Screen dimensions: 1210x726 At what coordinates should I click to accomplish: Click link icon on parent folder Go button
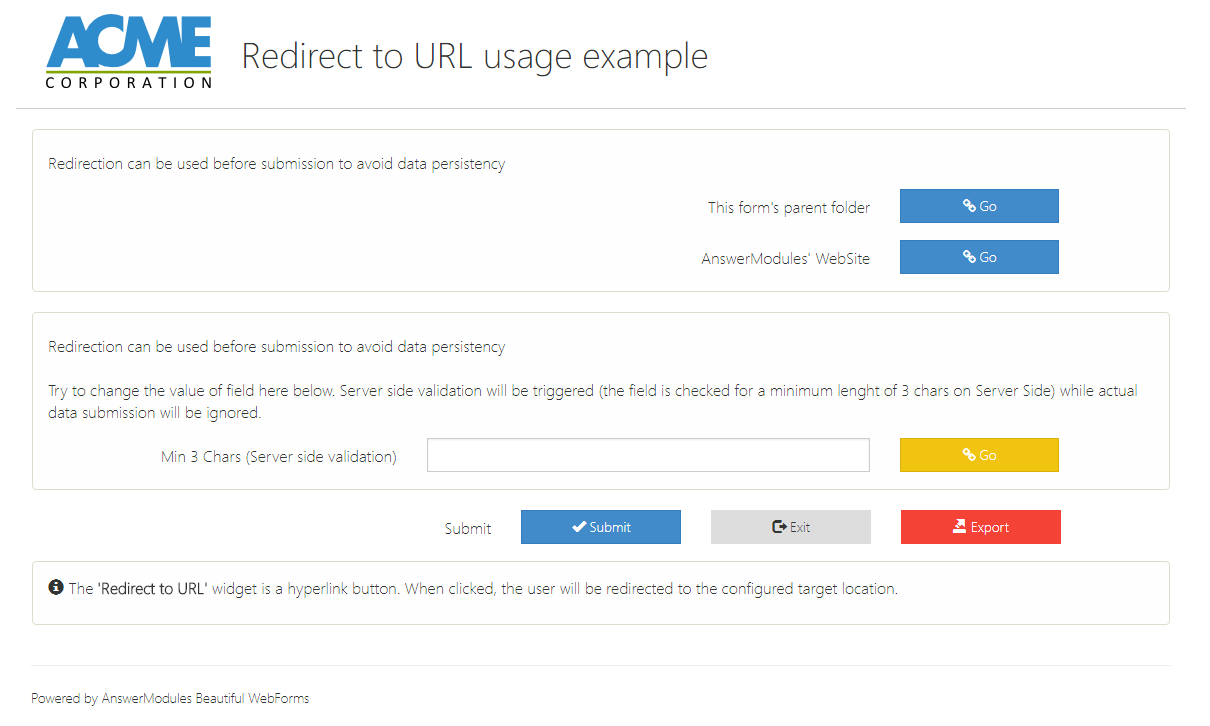(x=969, y=206)
